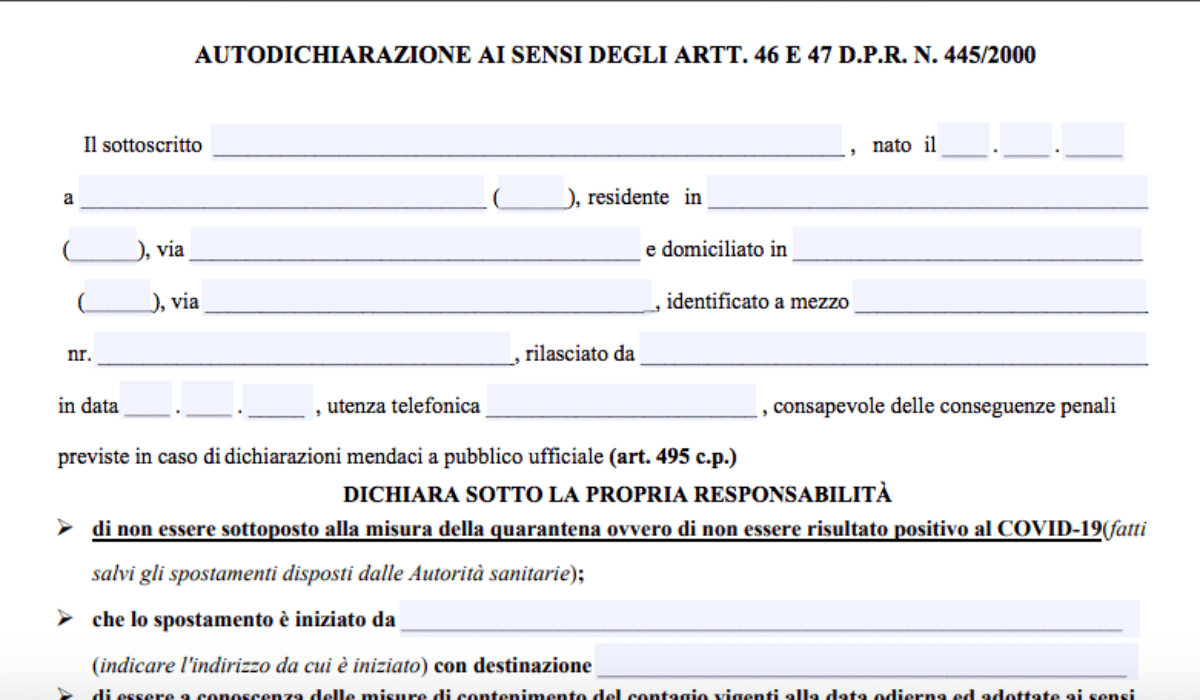Click the 'identificato a mezzo' document field
The image size is (1200, 700).
pyautogui.click(x=999, y=298)
